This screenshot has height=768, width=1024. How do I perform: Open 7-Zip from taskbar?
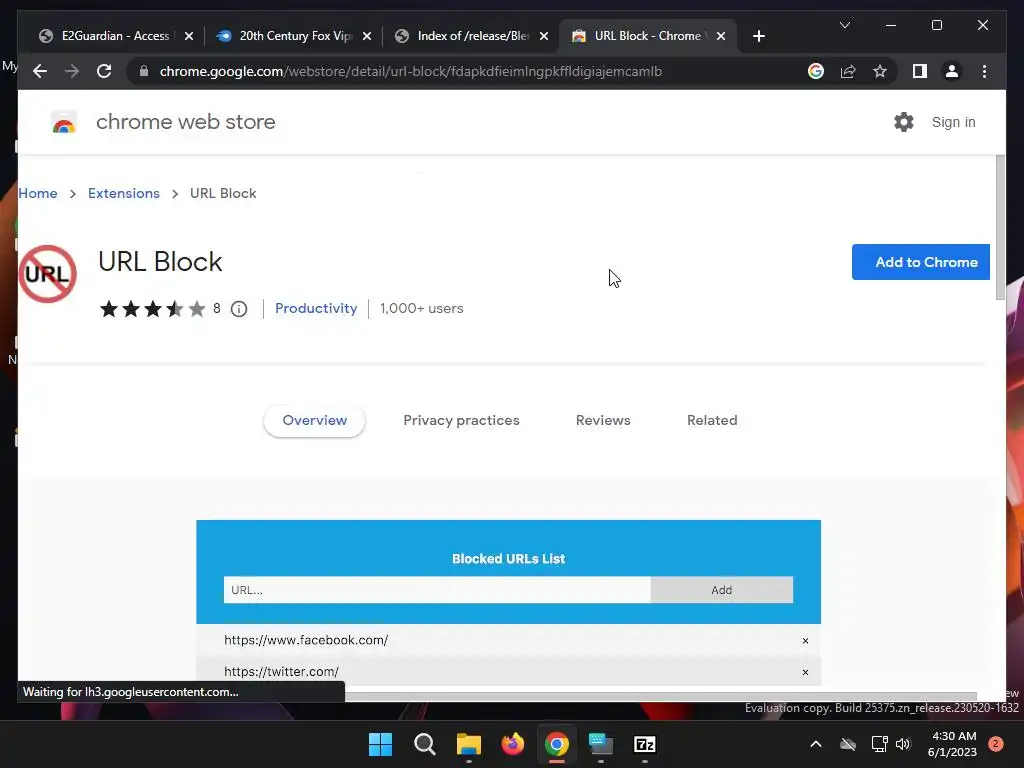(x=645, y=744)
